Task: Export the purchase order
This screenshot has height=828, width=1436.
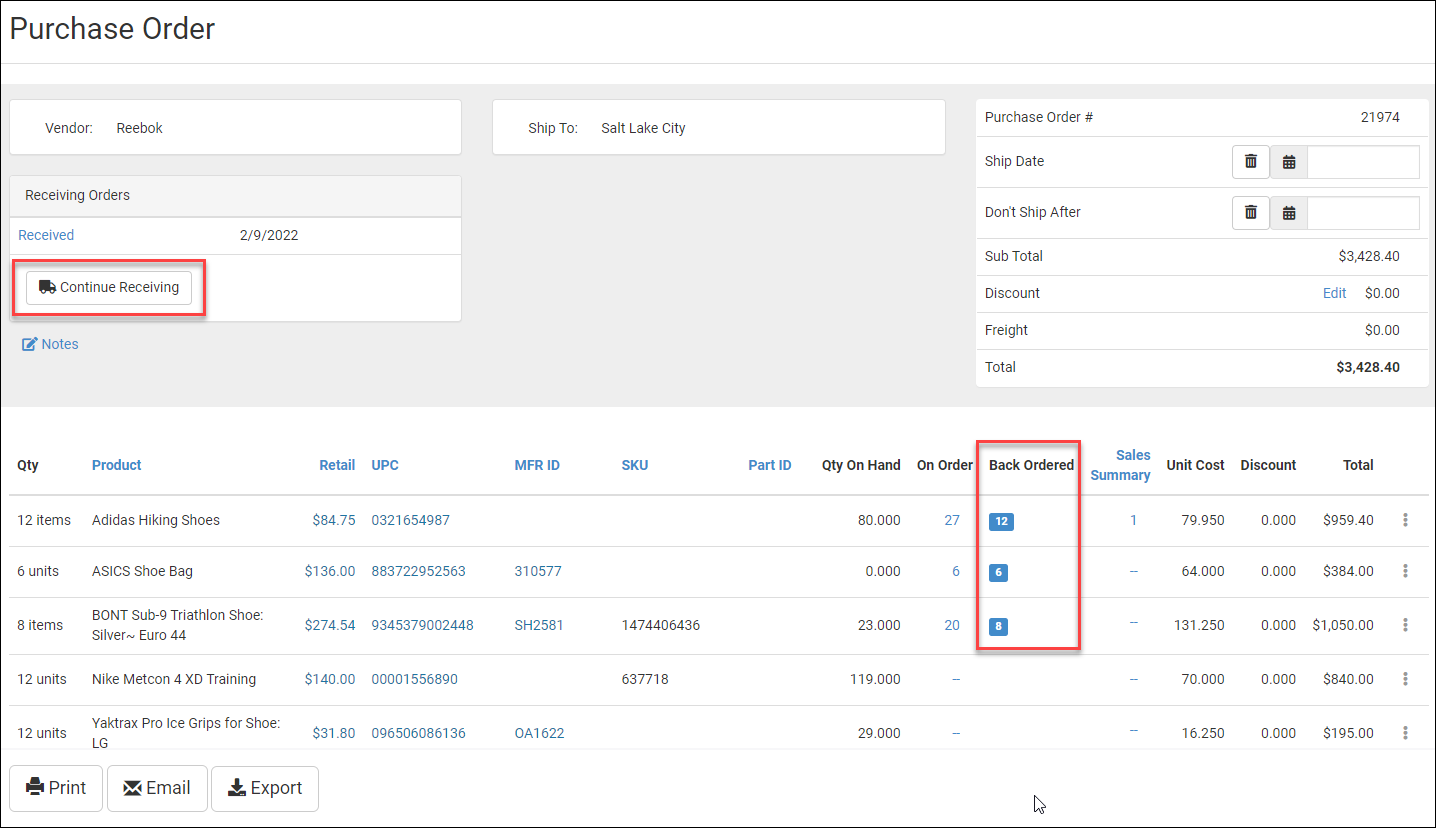Action: point(265,788)
